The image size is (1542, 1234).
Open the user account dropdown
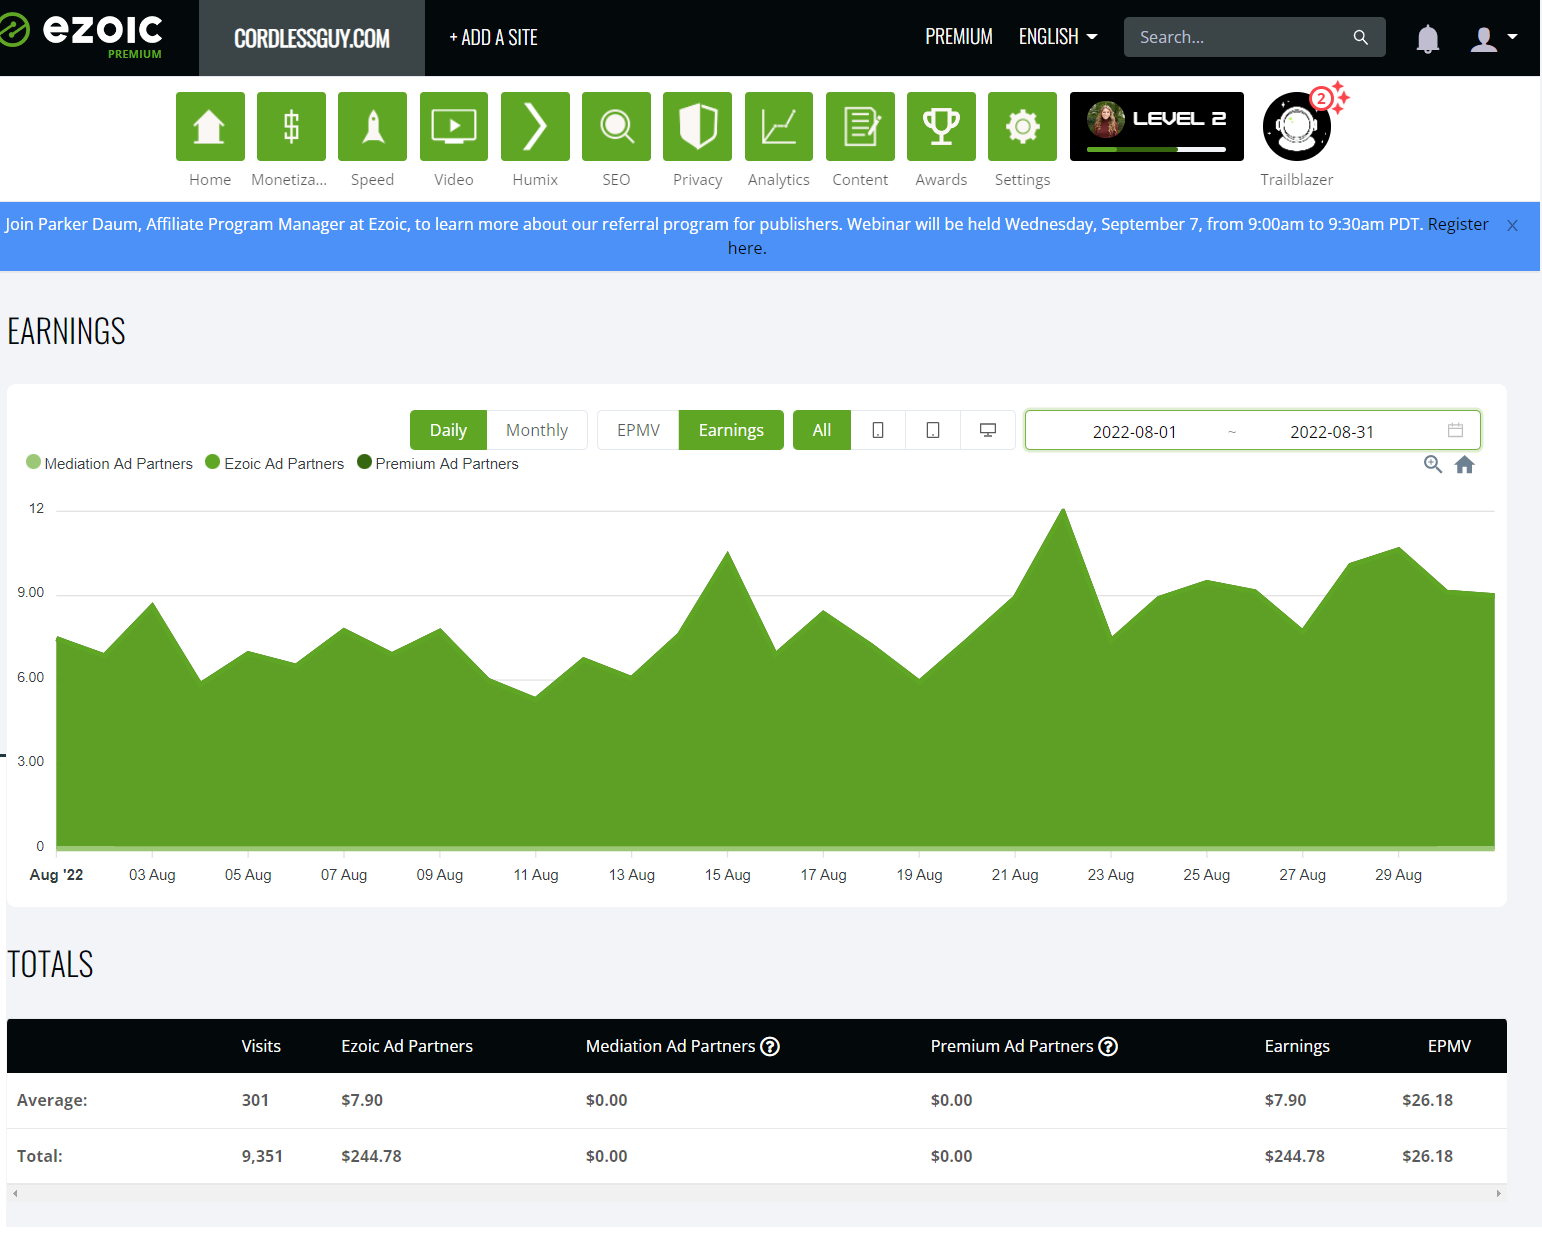point(1494,38)
